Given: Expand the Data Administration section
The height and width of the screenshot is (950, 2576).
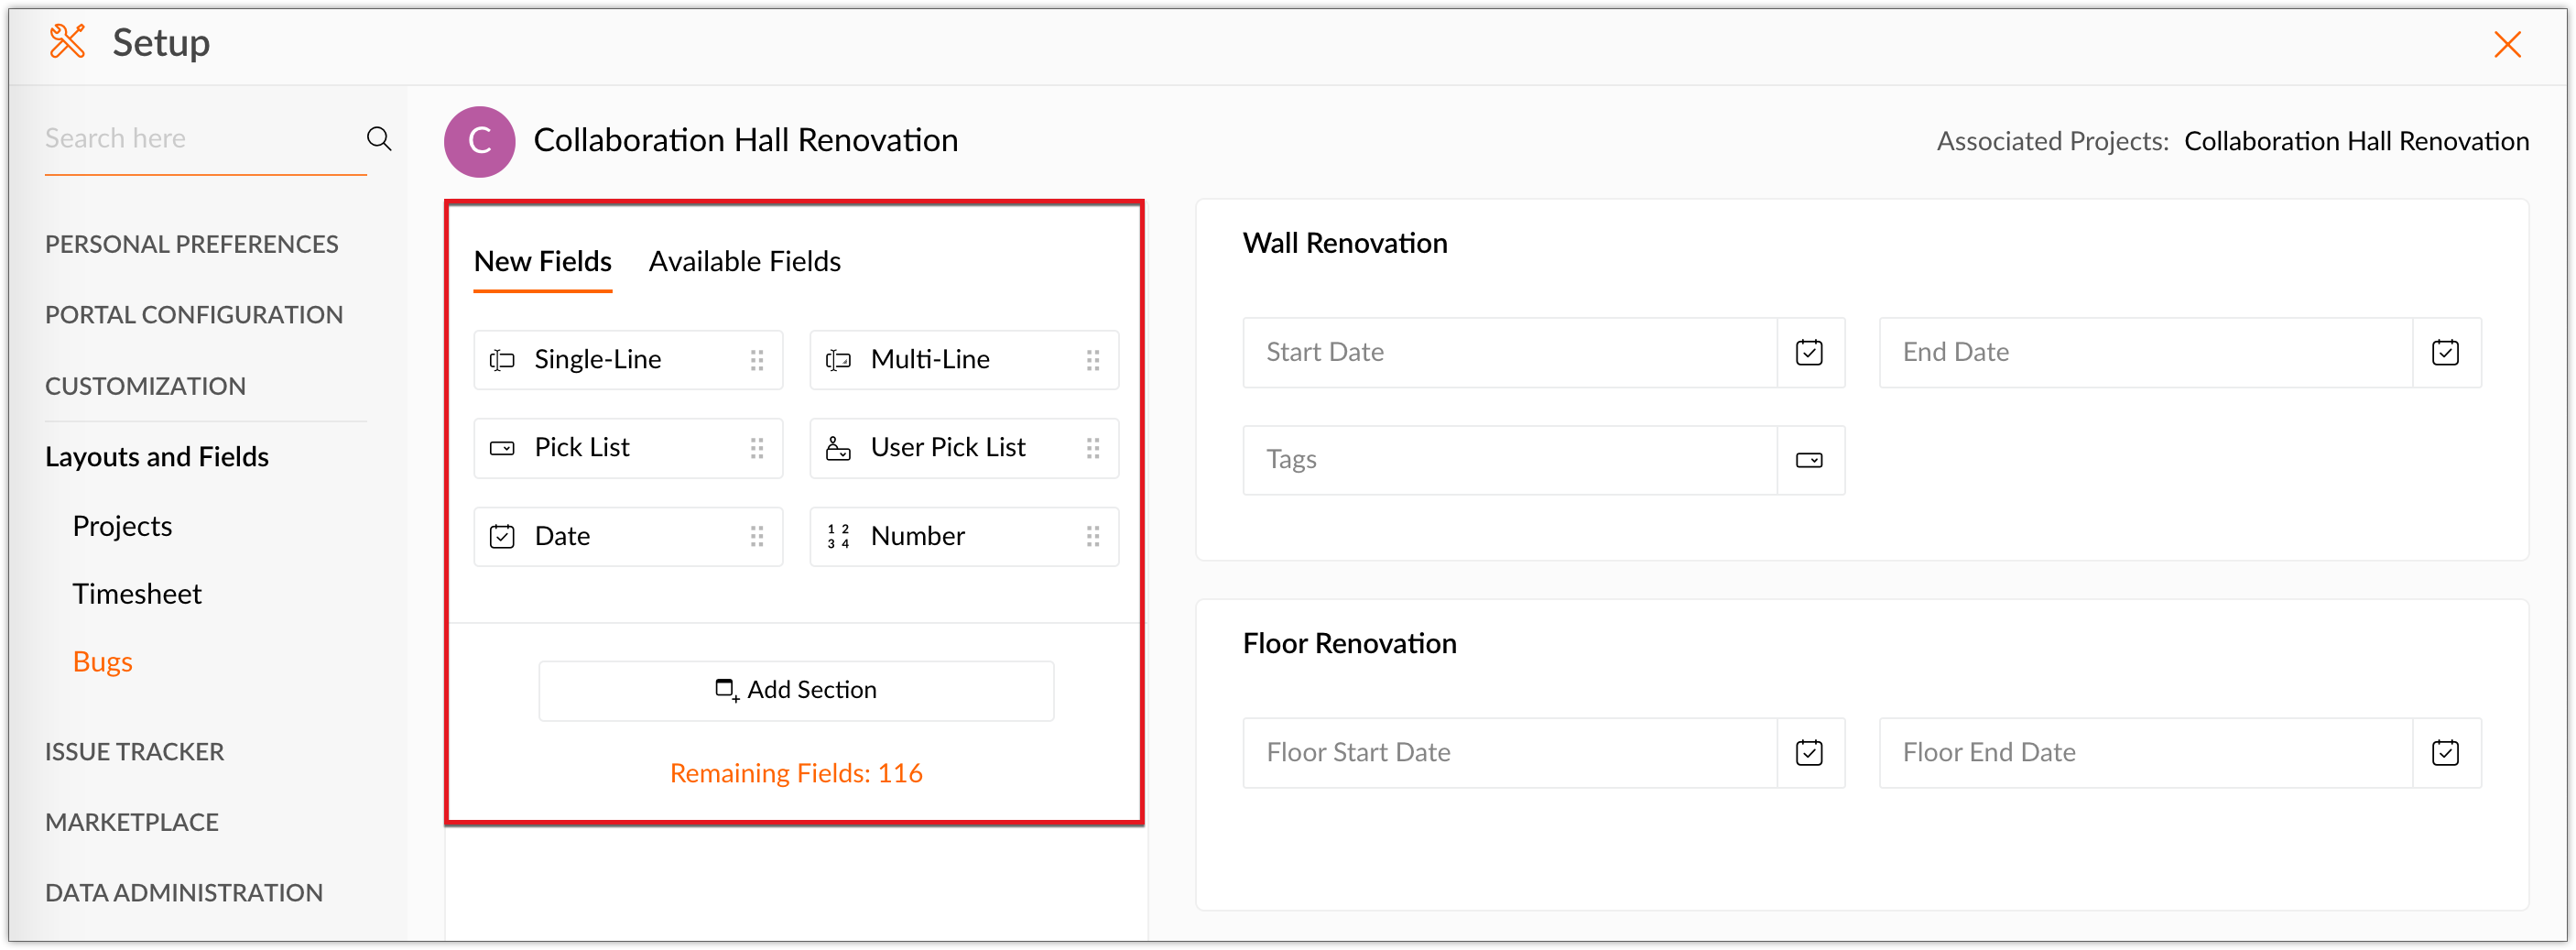Looking at the screenshot, I should (x=184, y=892).
